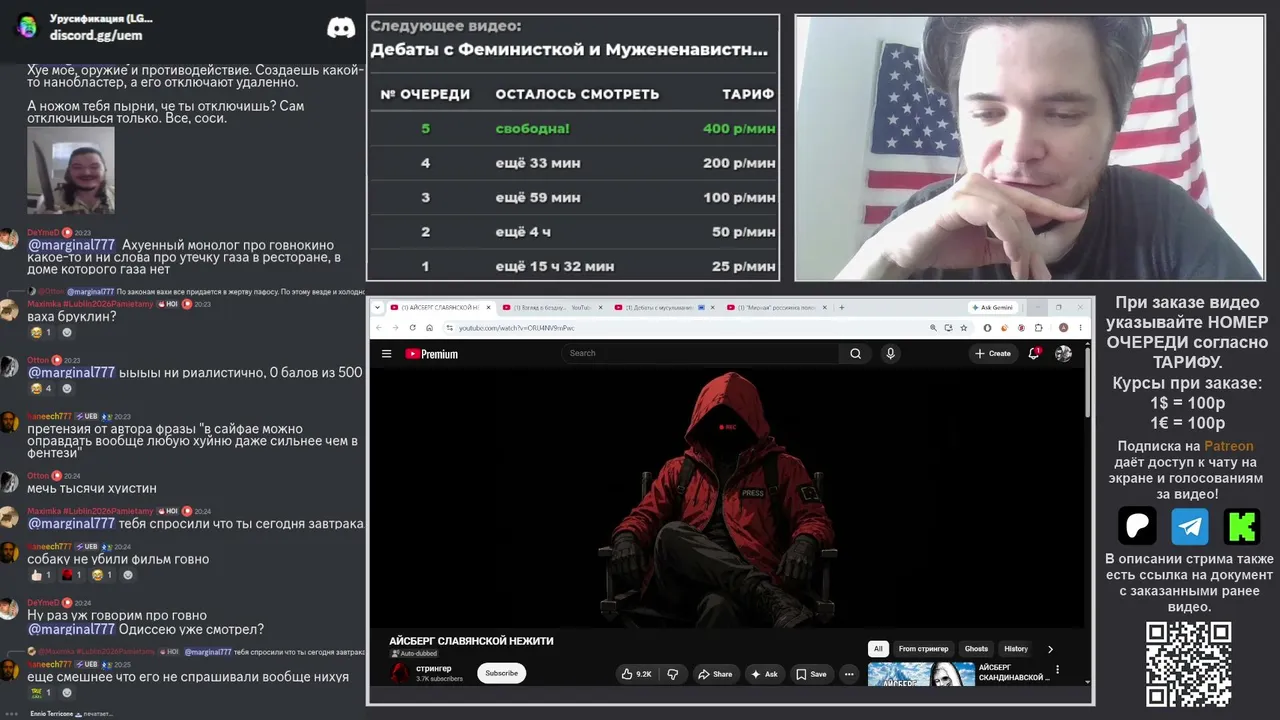Open more actions for the video

(849, 674)
